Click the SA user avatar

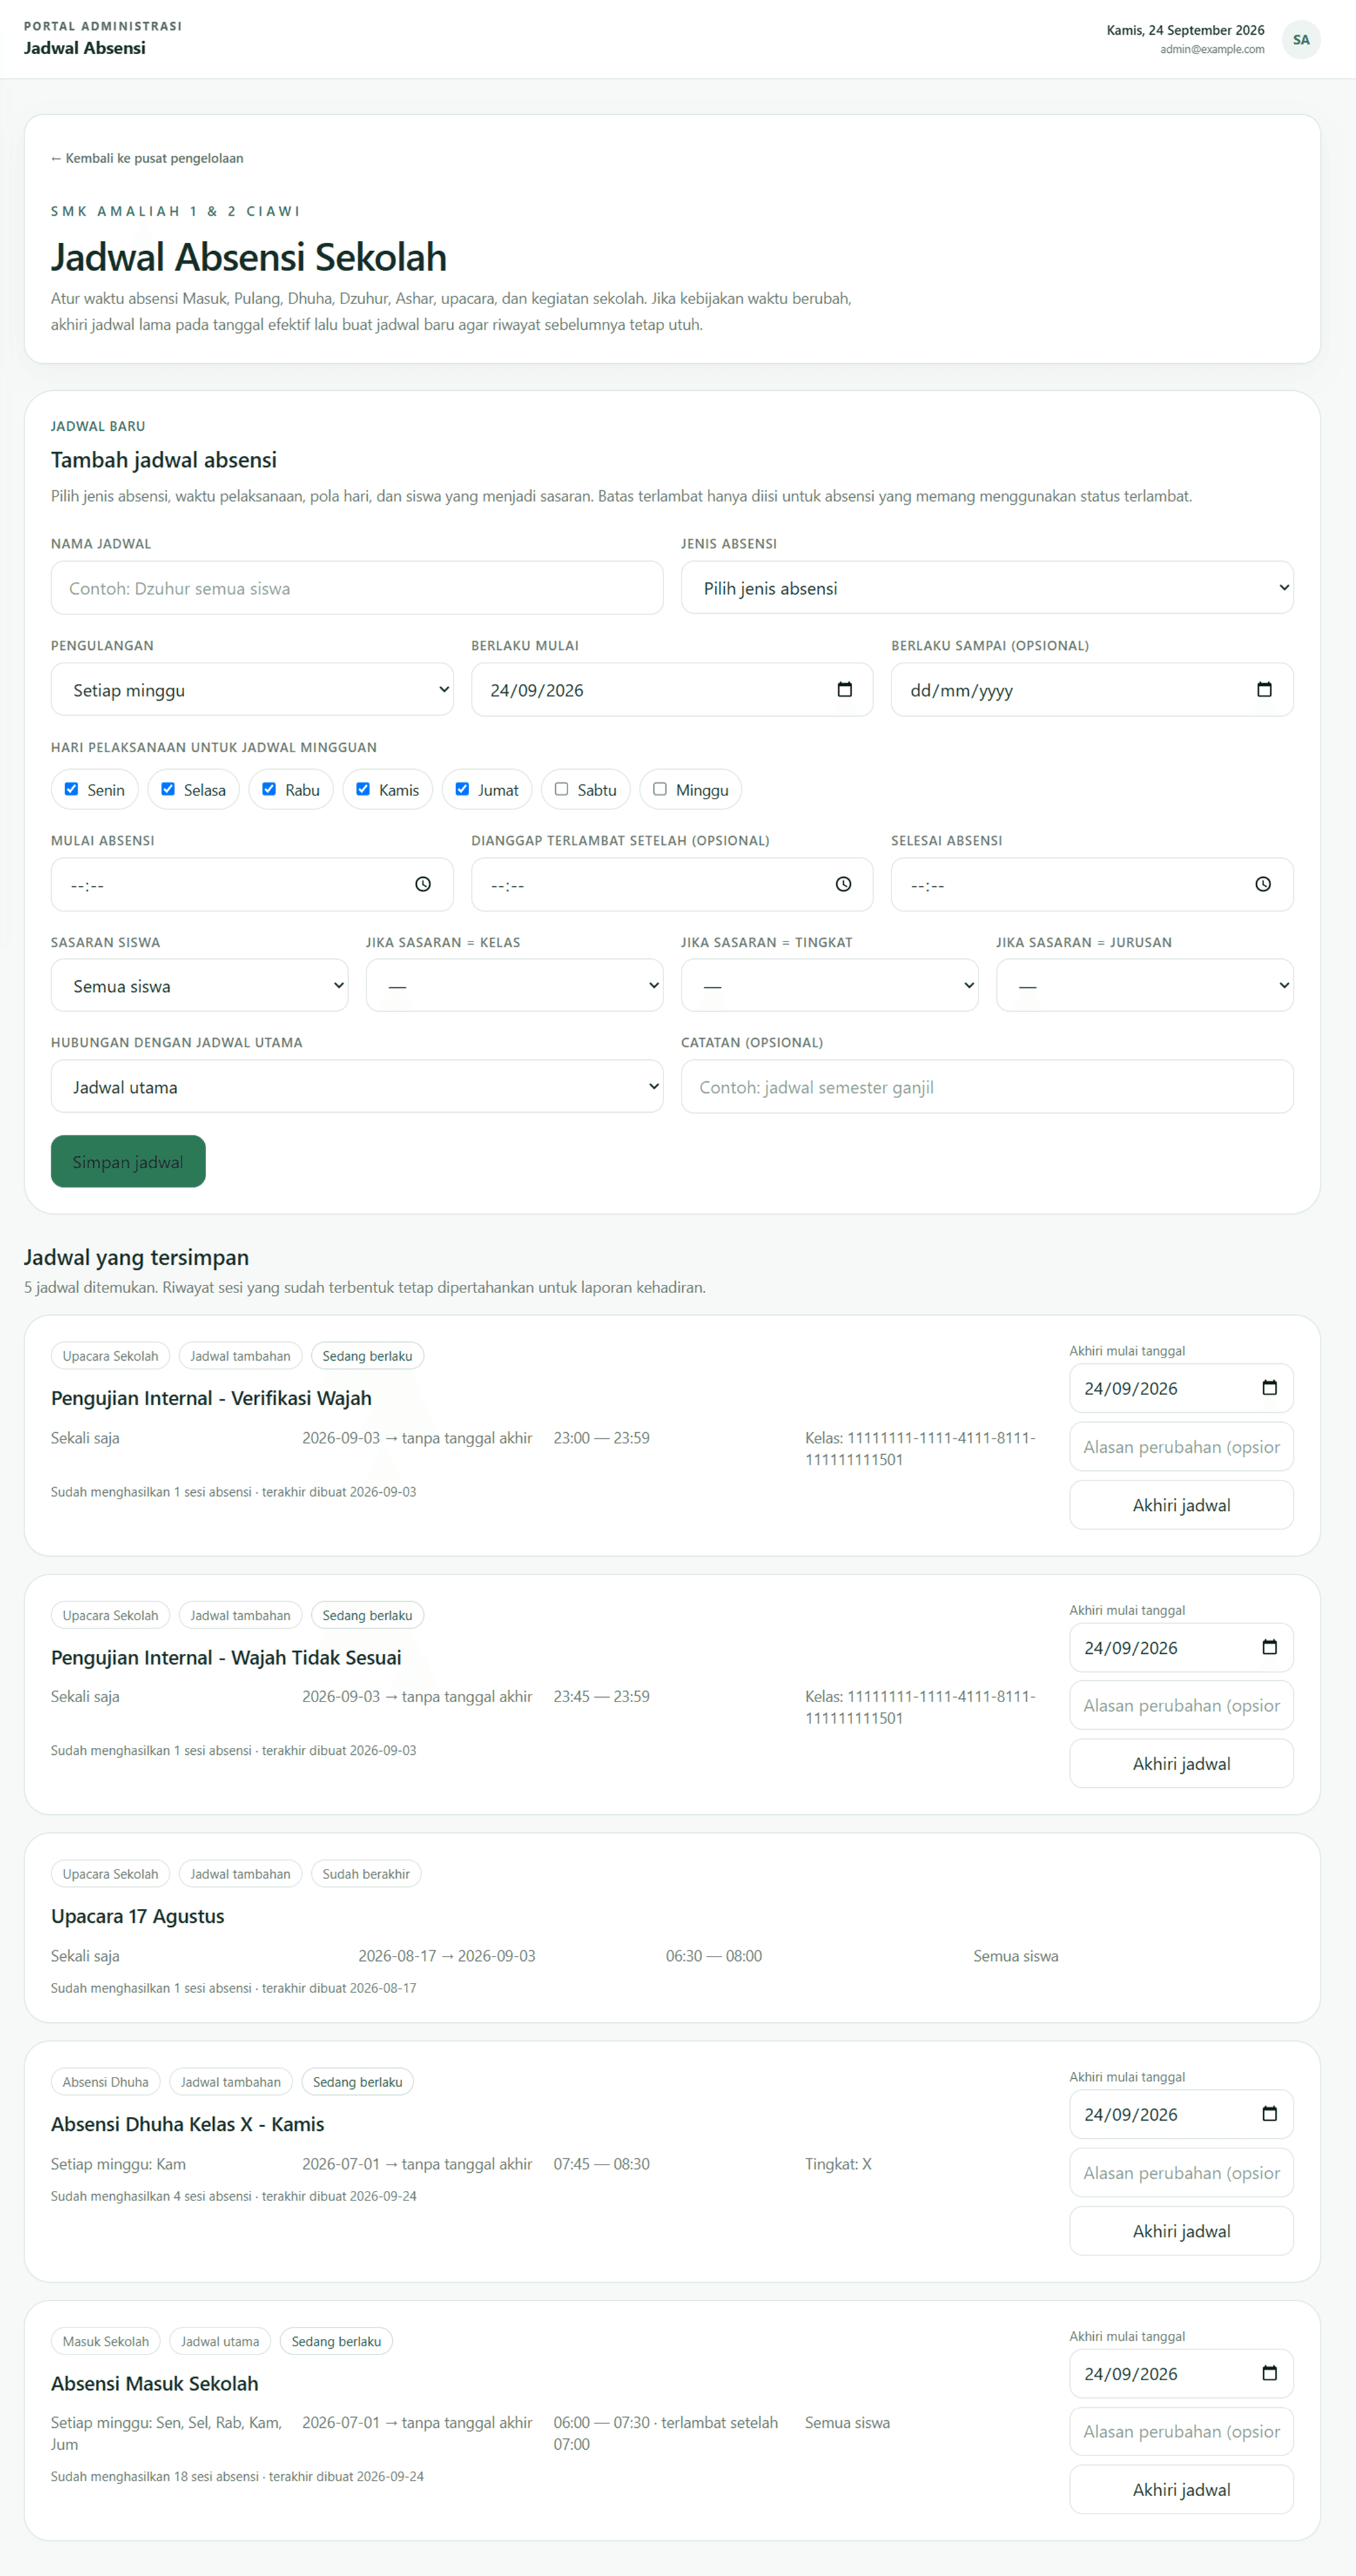pos(1301,40)
